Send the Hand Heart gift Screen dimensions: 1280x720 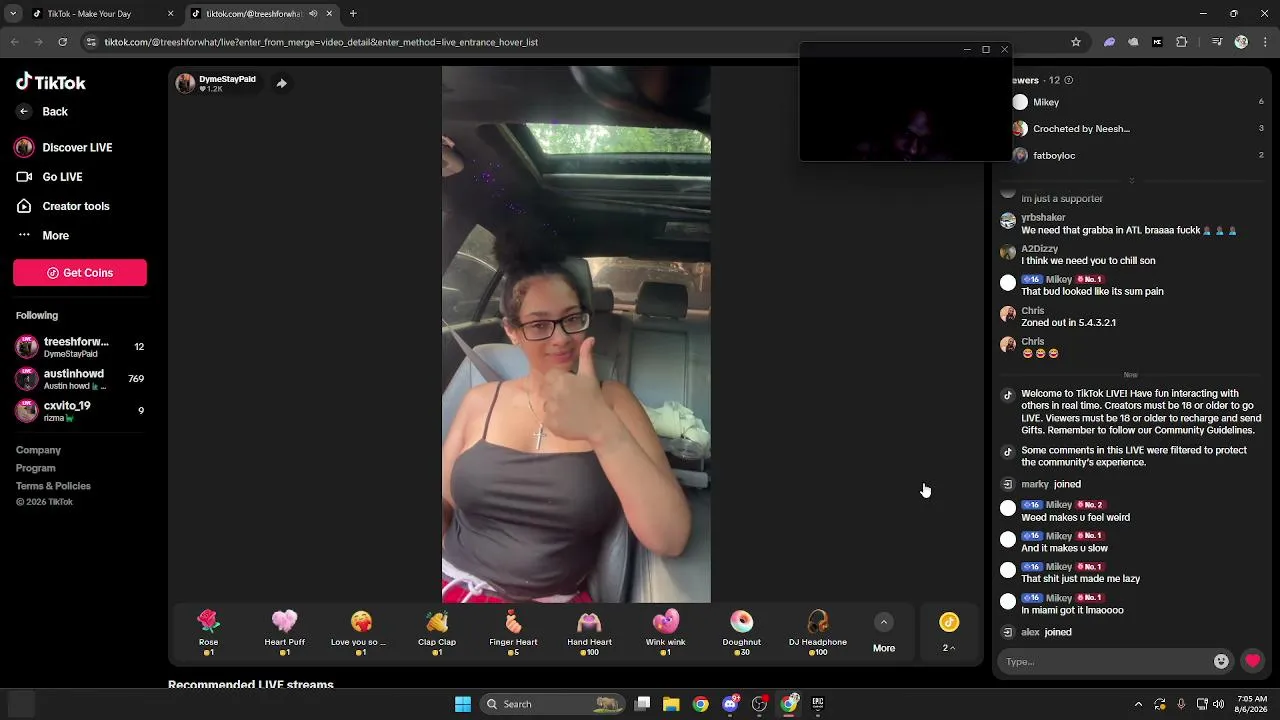589,633
